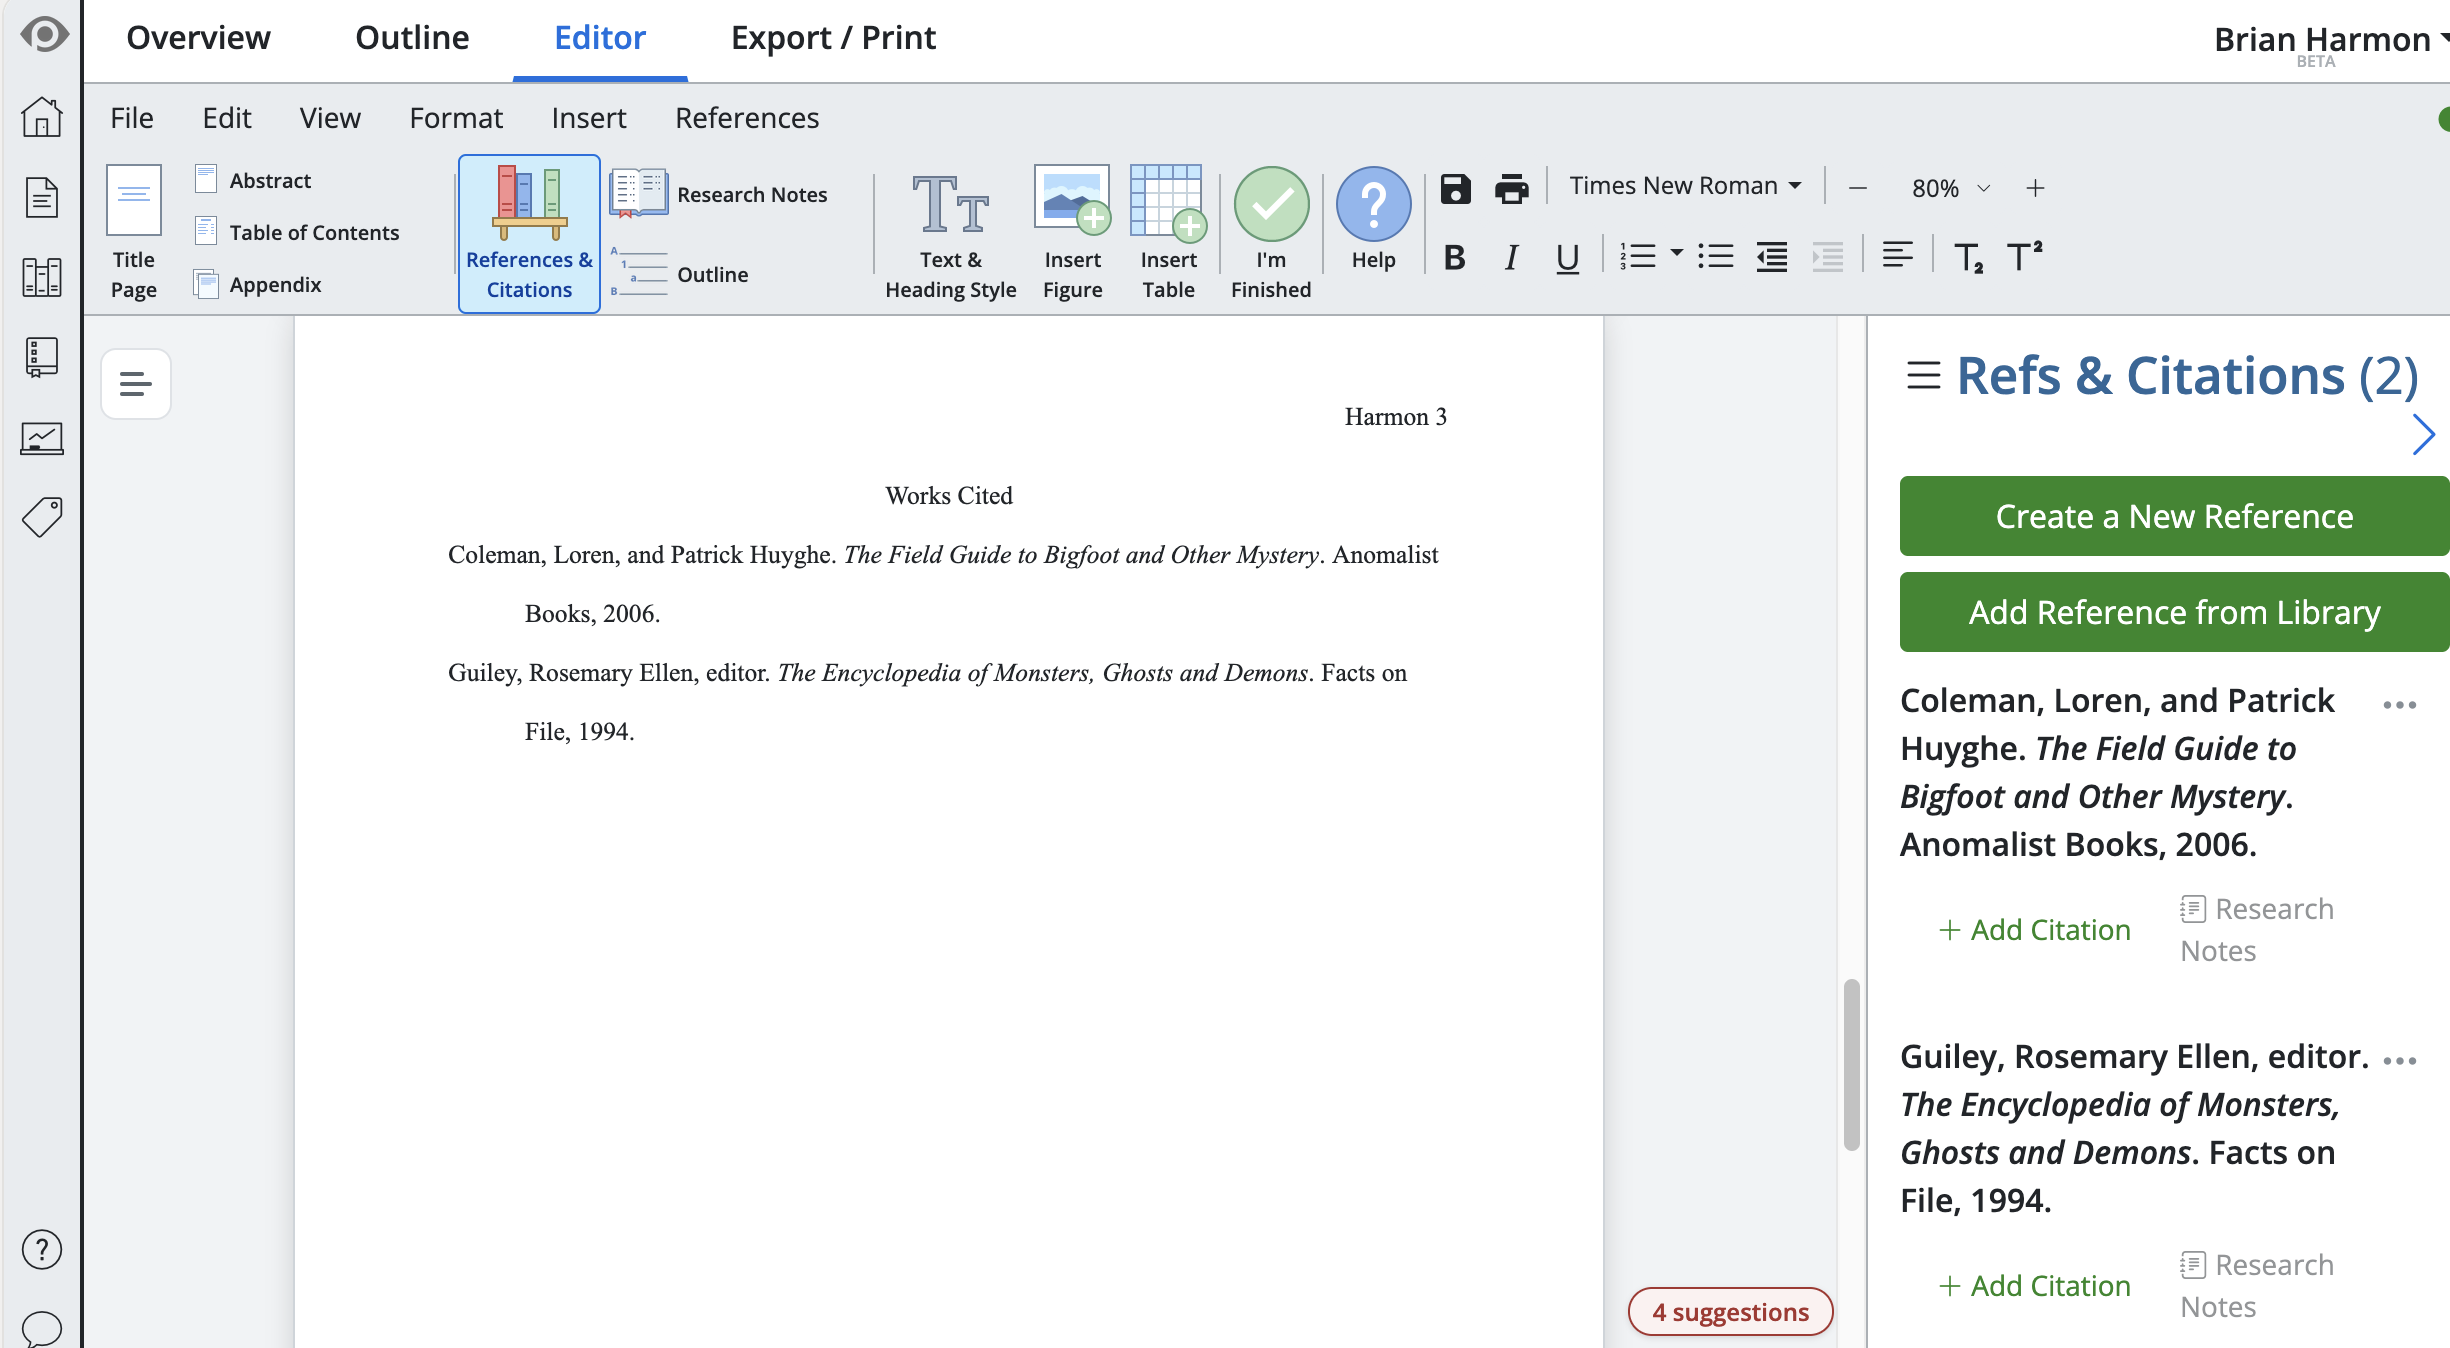Switch to the Export / Print tab
The width and height of the screenshot is (2450, 1348).
point(833,38)
